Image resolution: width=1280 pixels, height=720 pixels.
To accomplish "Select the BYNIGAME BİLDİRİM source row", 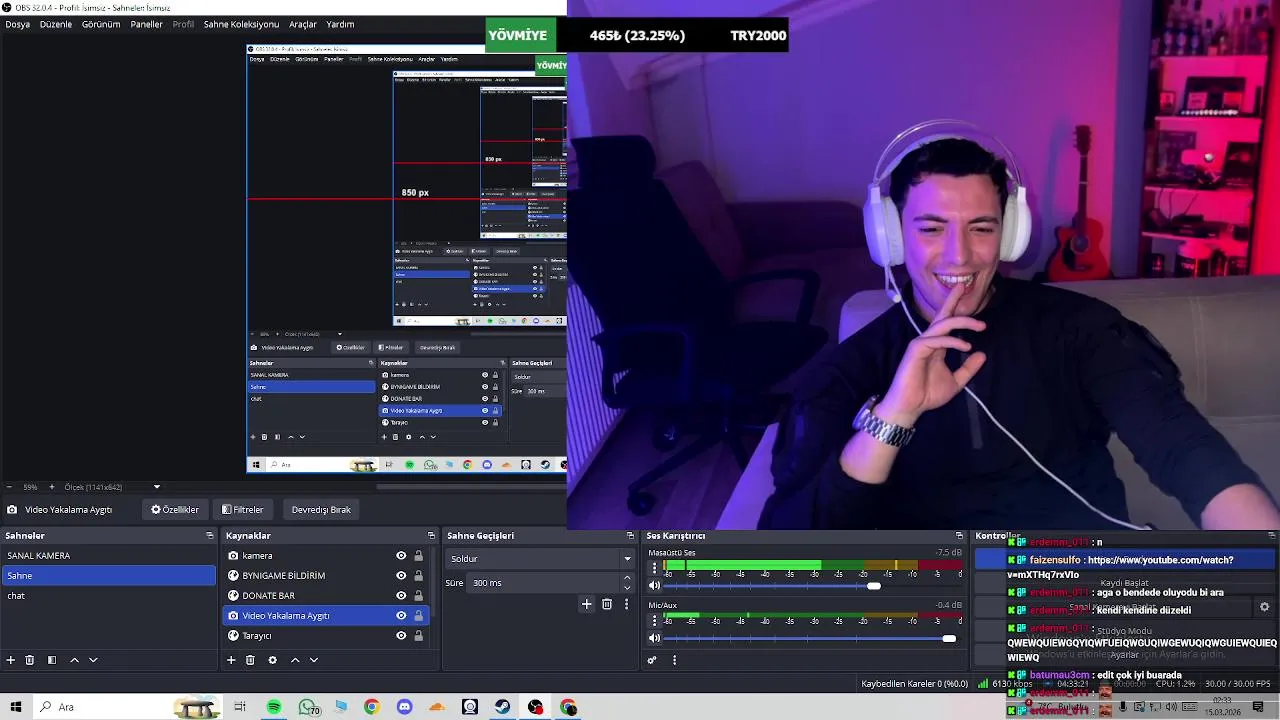I will coord(326,576).
